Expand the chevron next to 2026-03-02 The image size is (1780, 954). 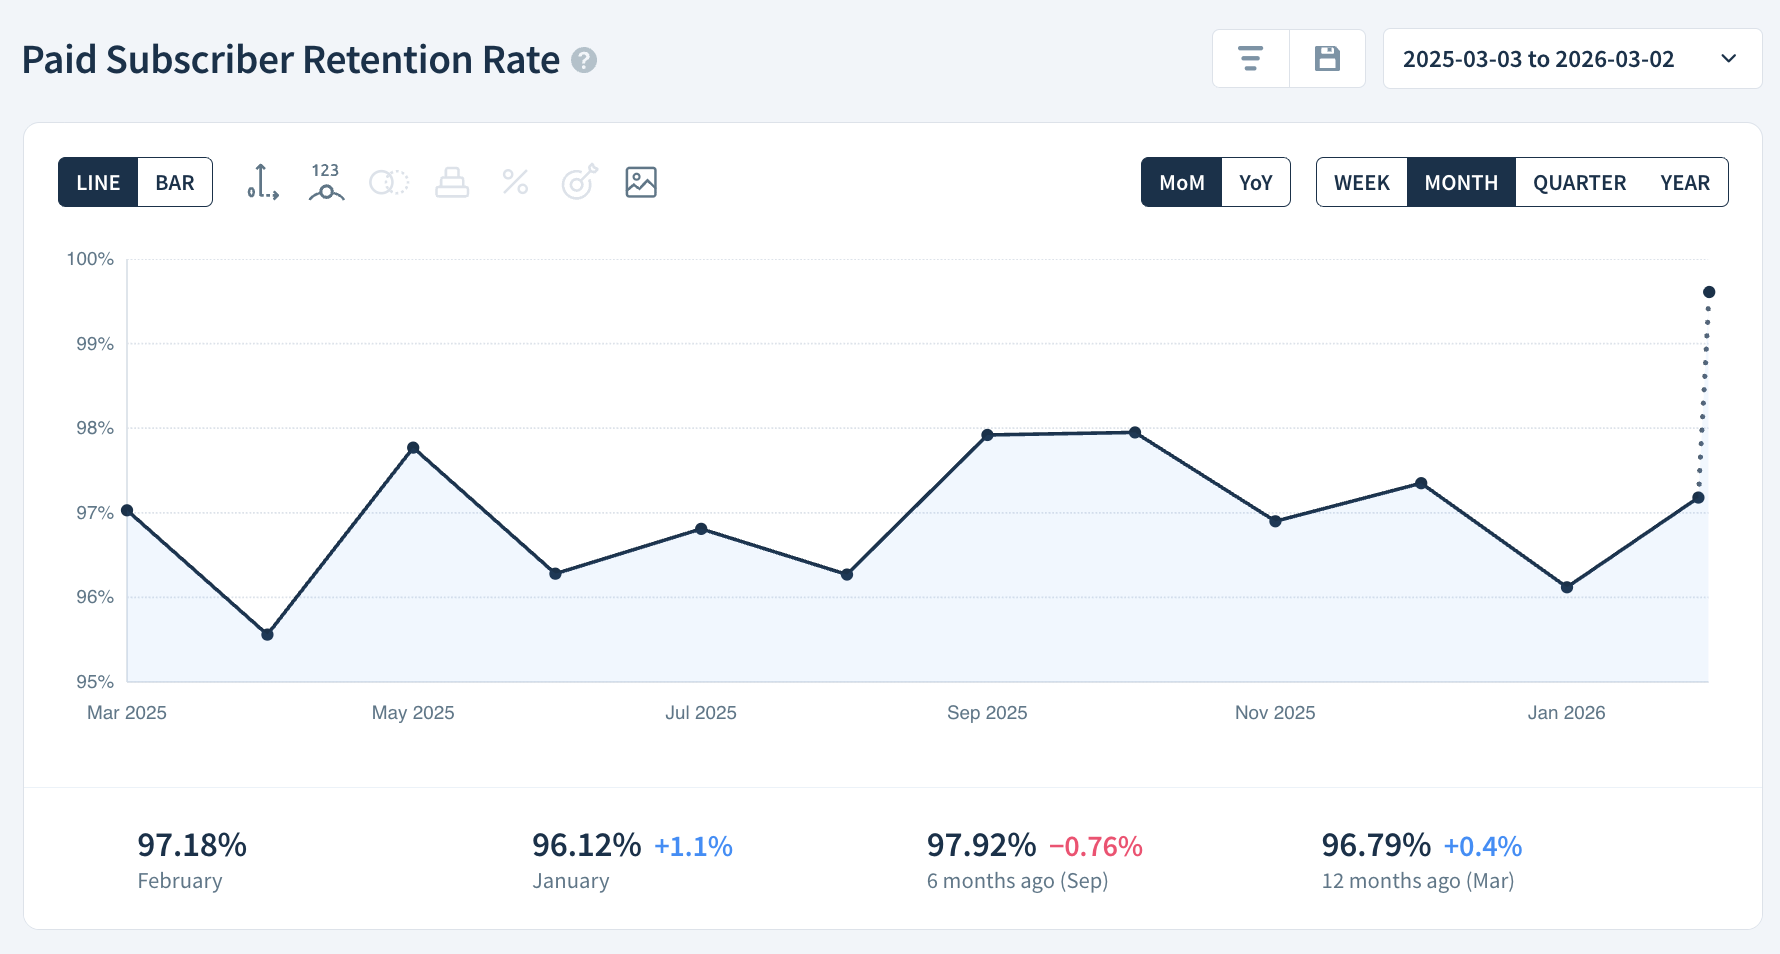pos(1728,58)
